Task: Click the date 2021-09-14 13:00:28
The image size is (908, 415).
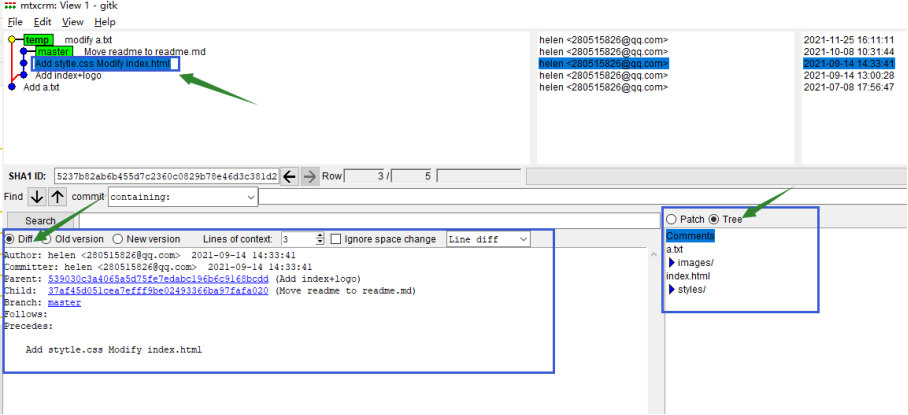Action: [849, 75]
